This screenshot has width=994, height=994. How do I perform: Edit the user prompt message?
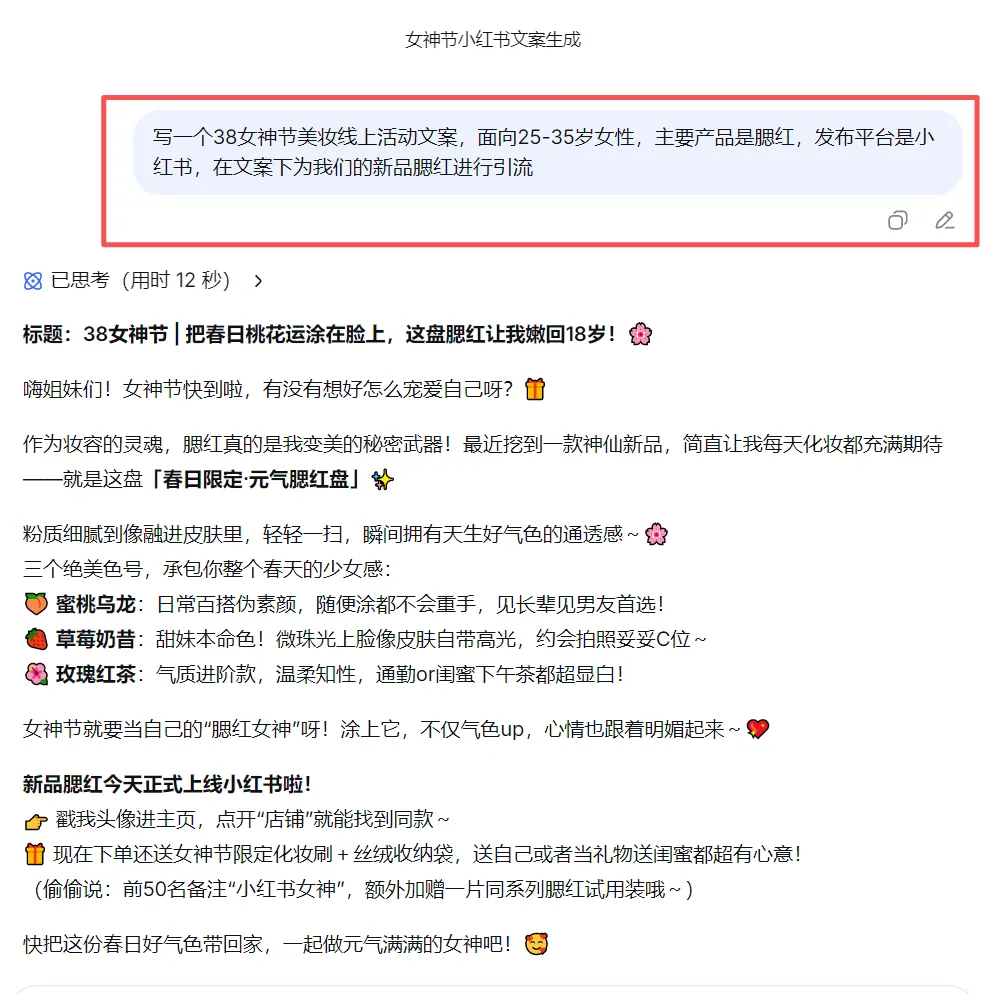[x=945, y=221]
